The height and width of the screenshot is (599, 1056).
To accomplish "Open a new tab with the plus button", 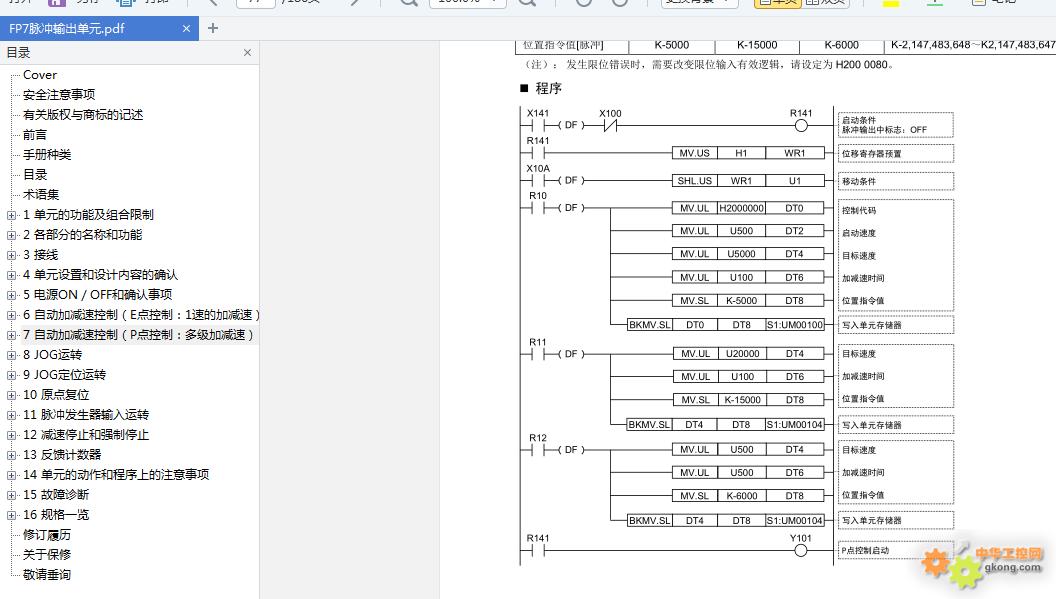I will click(213, 28).
